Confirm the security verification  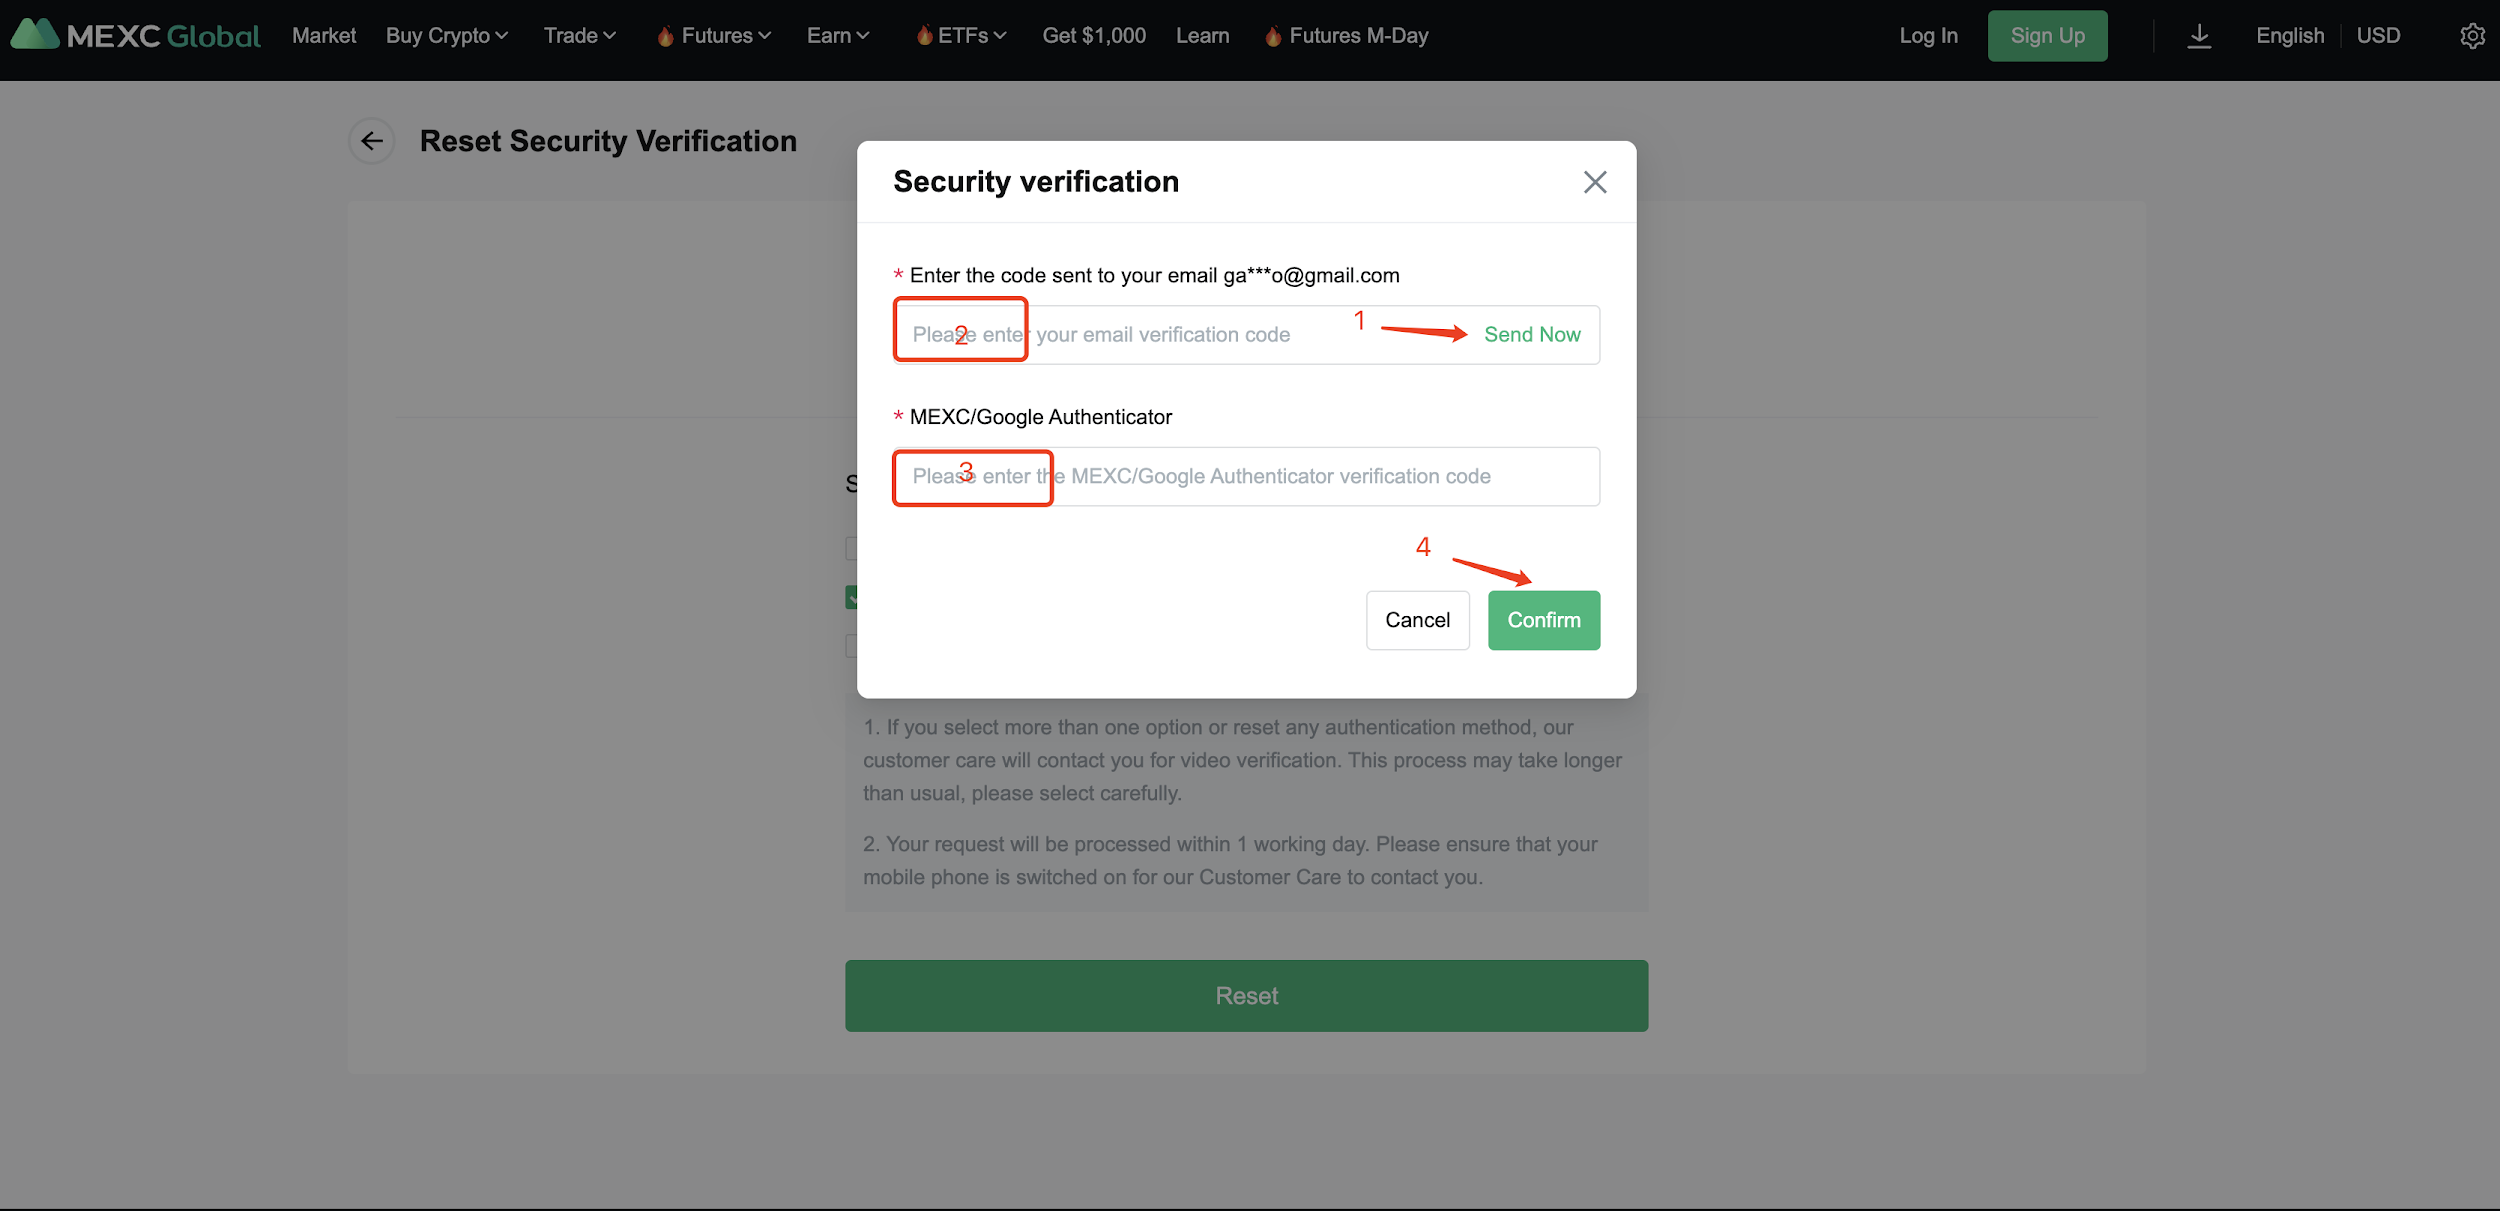point(1543,620)
